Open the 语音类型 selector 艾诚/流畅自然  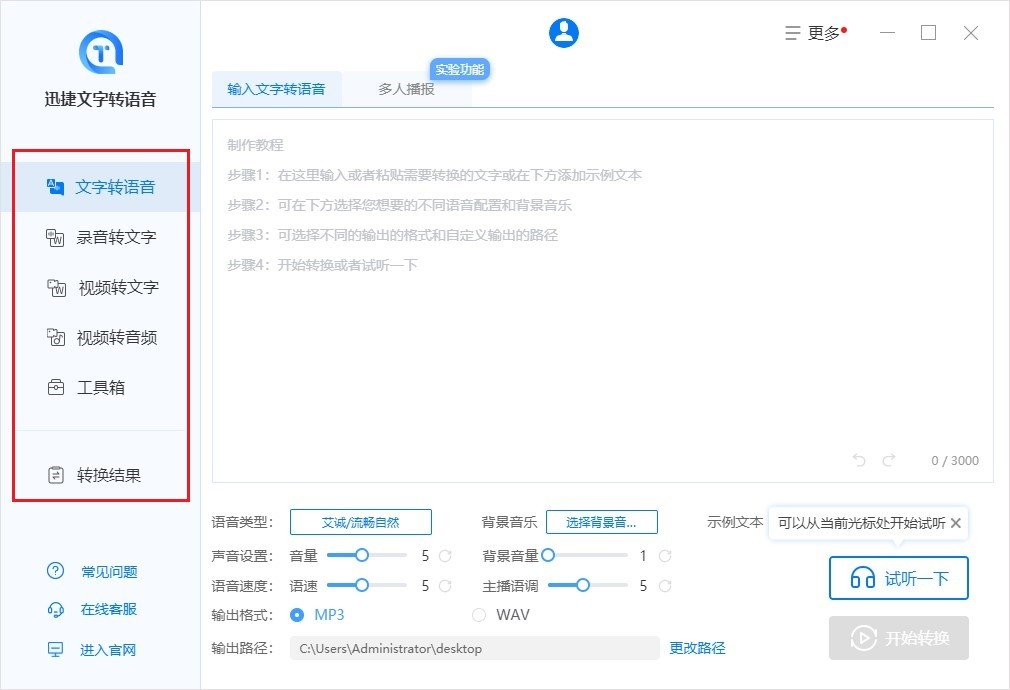point(361,522)
